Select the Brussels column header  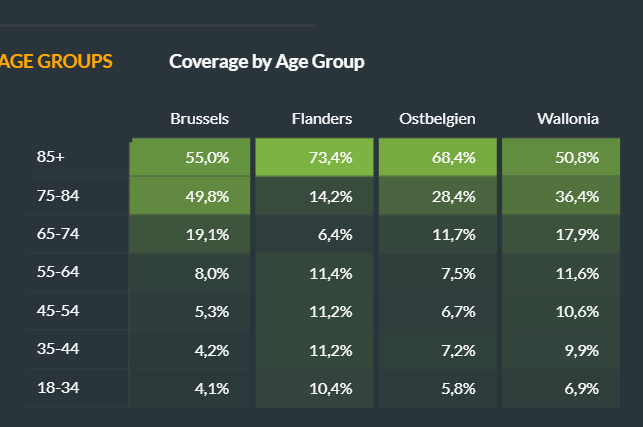[200, 119]
